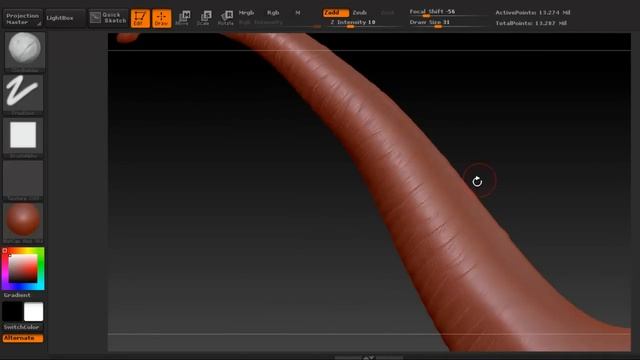This screenshot has height=360, width=640.
Task: Click the TotalPoints count readout
Action: tap(531, 23)
